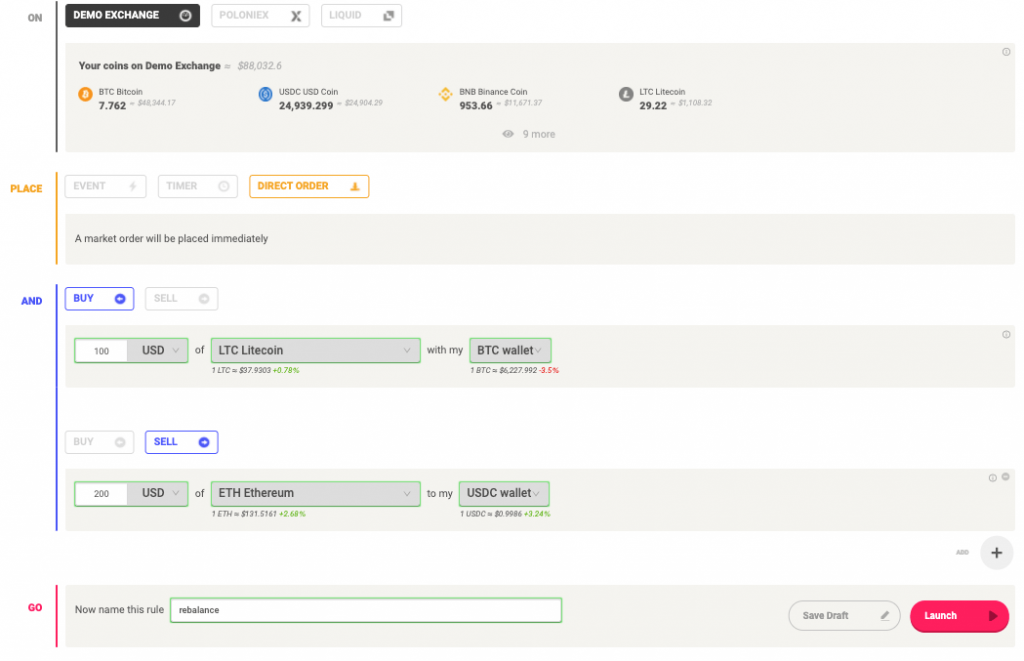
Task: Select BUY above the ETH Ethereum action
Action: pos(99,442)
